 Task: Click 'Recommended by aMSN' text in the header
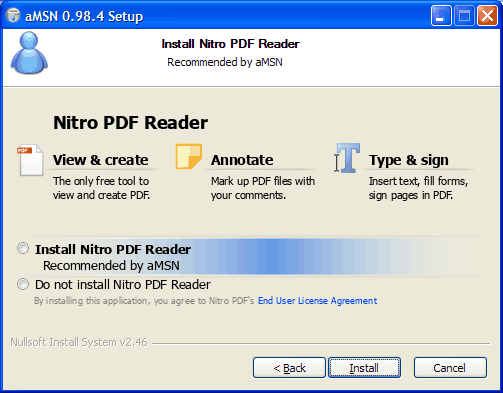[225, 62]
